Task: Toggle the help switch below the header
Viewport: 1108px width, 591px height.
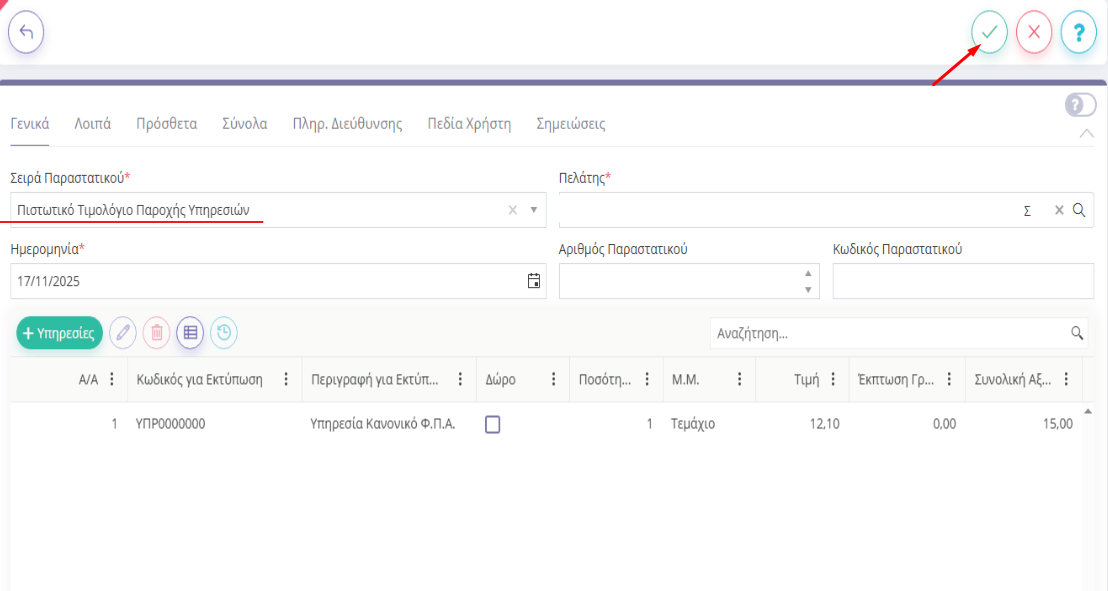Action: tap(1081, 105)
